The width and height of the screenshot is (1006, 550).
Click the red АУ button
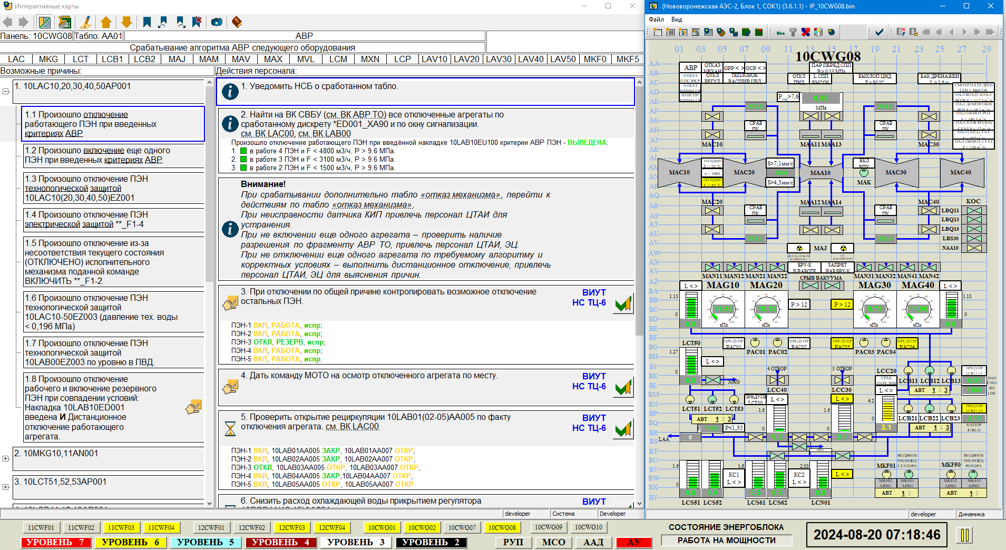pyautogui.click(x=633, y=542)
